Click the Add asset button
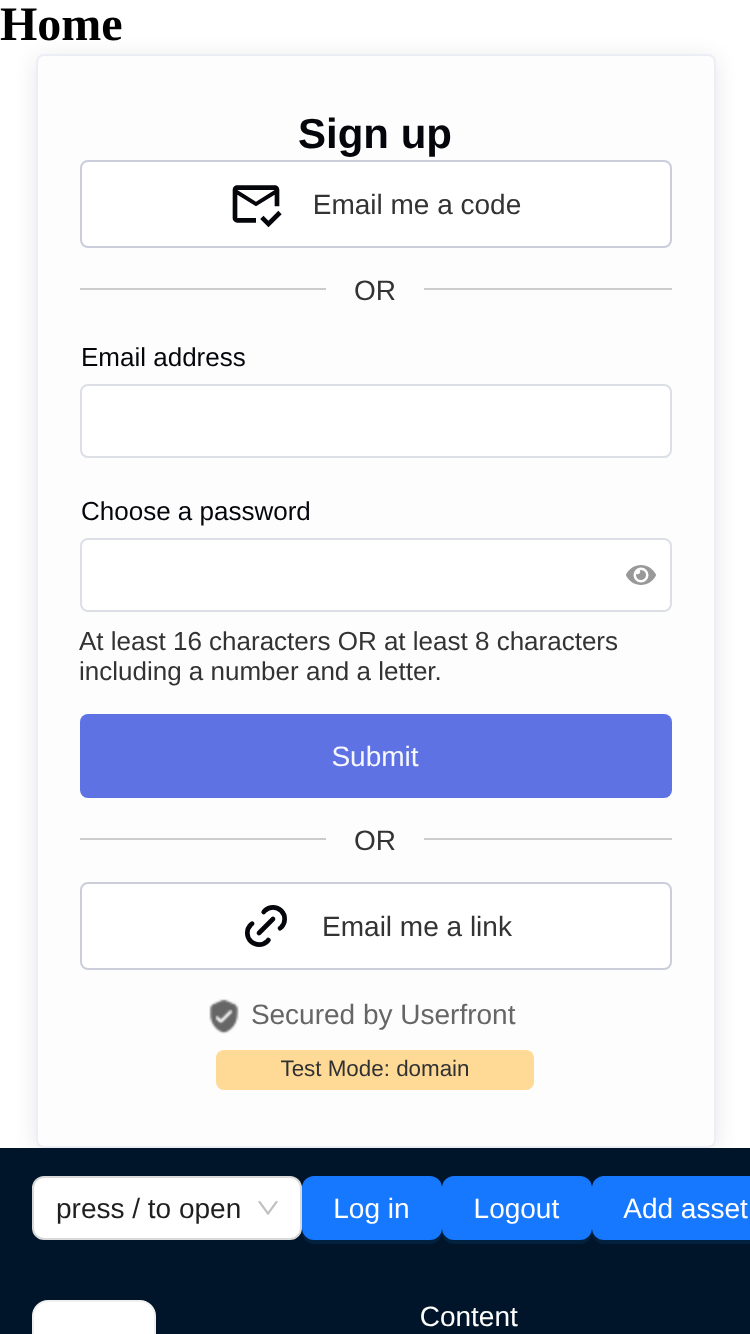This screenshot has height=1334, width=750. point(672,1208)
